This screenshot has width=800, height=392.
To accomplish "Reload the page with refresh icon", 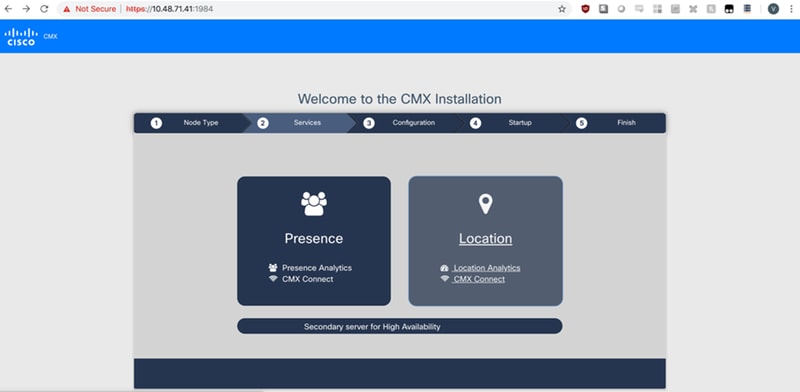I will pos(44,9).
